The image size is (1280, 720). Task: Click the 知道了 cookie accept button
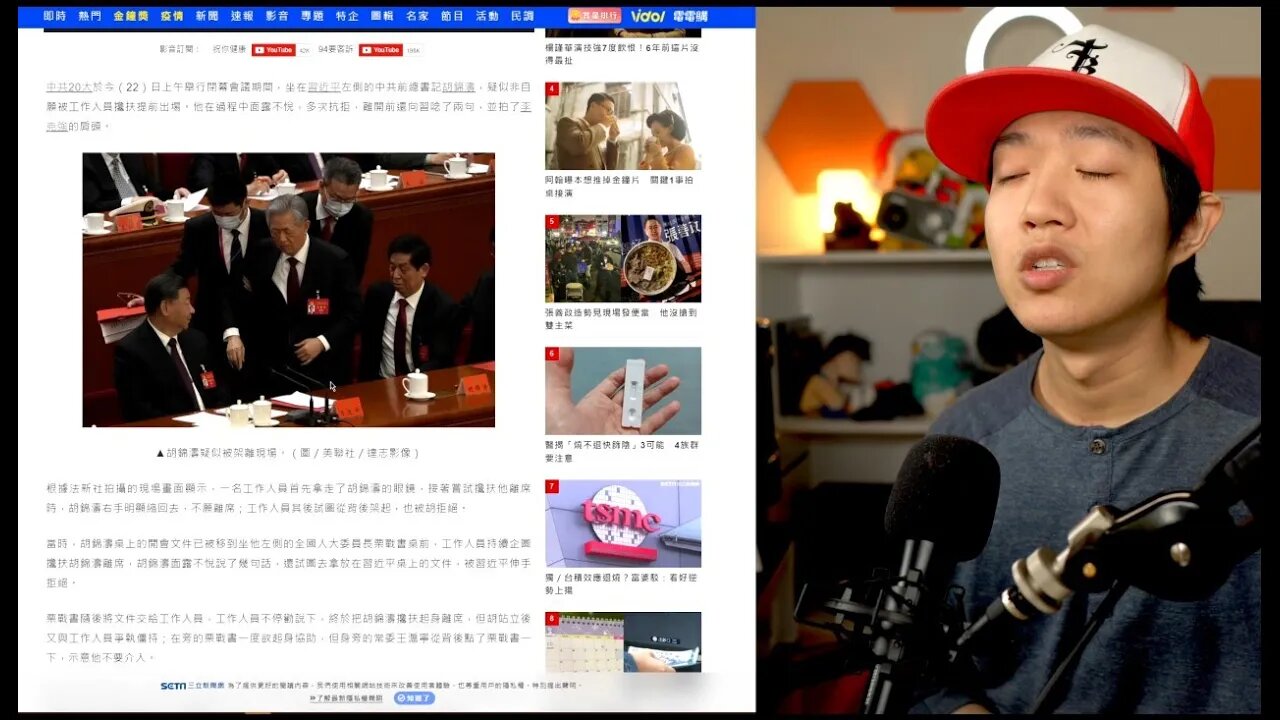(414, 698)
